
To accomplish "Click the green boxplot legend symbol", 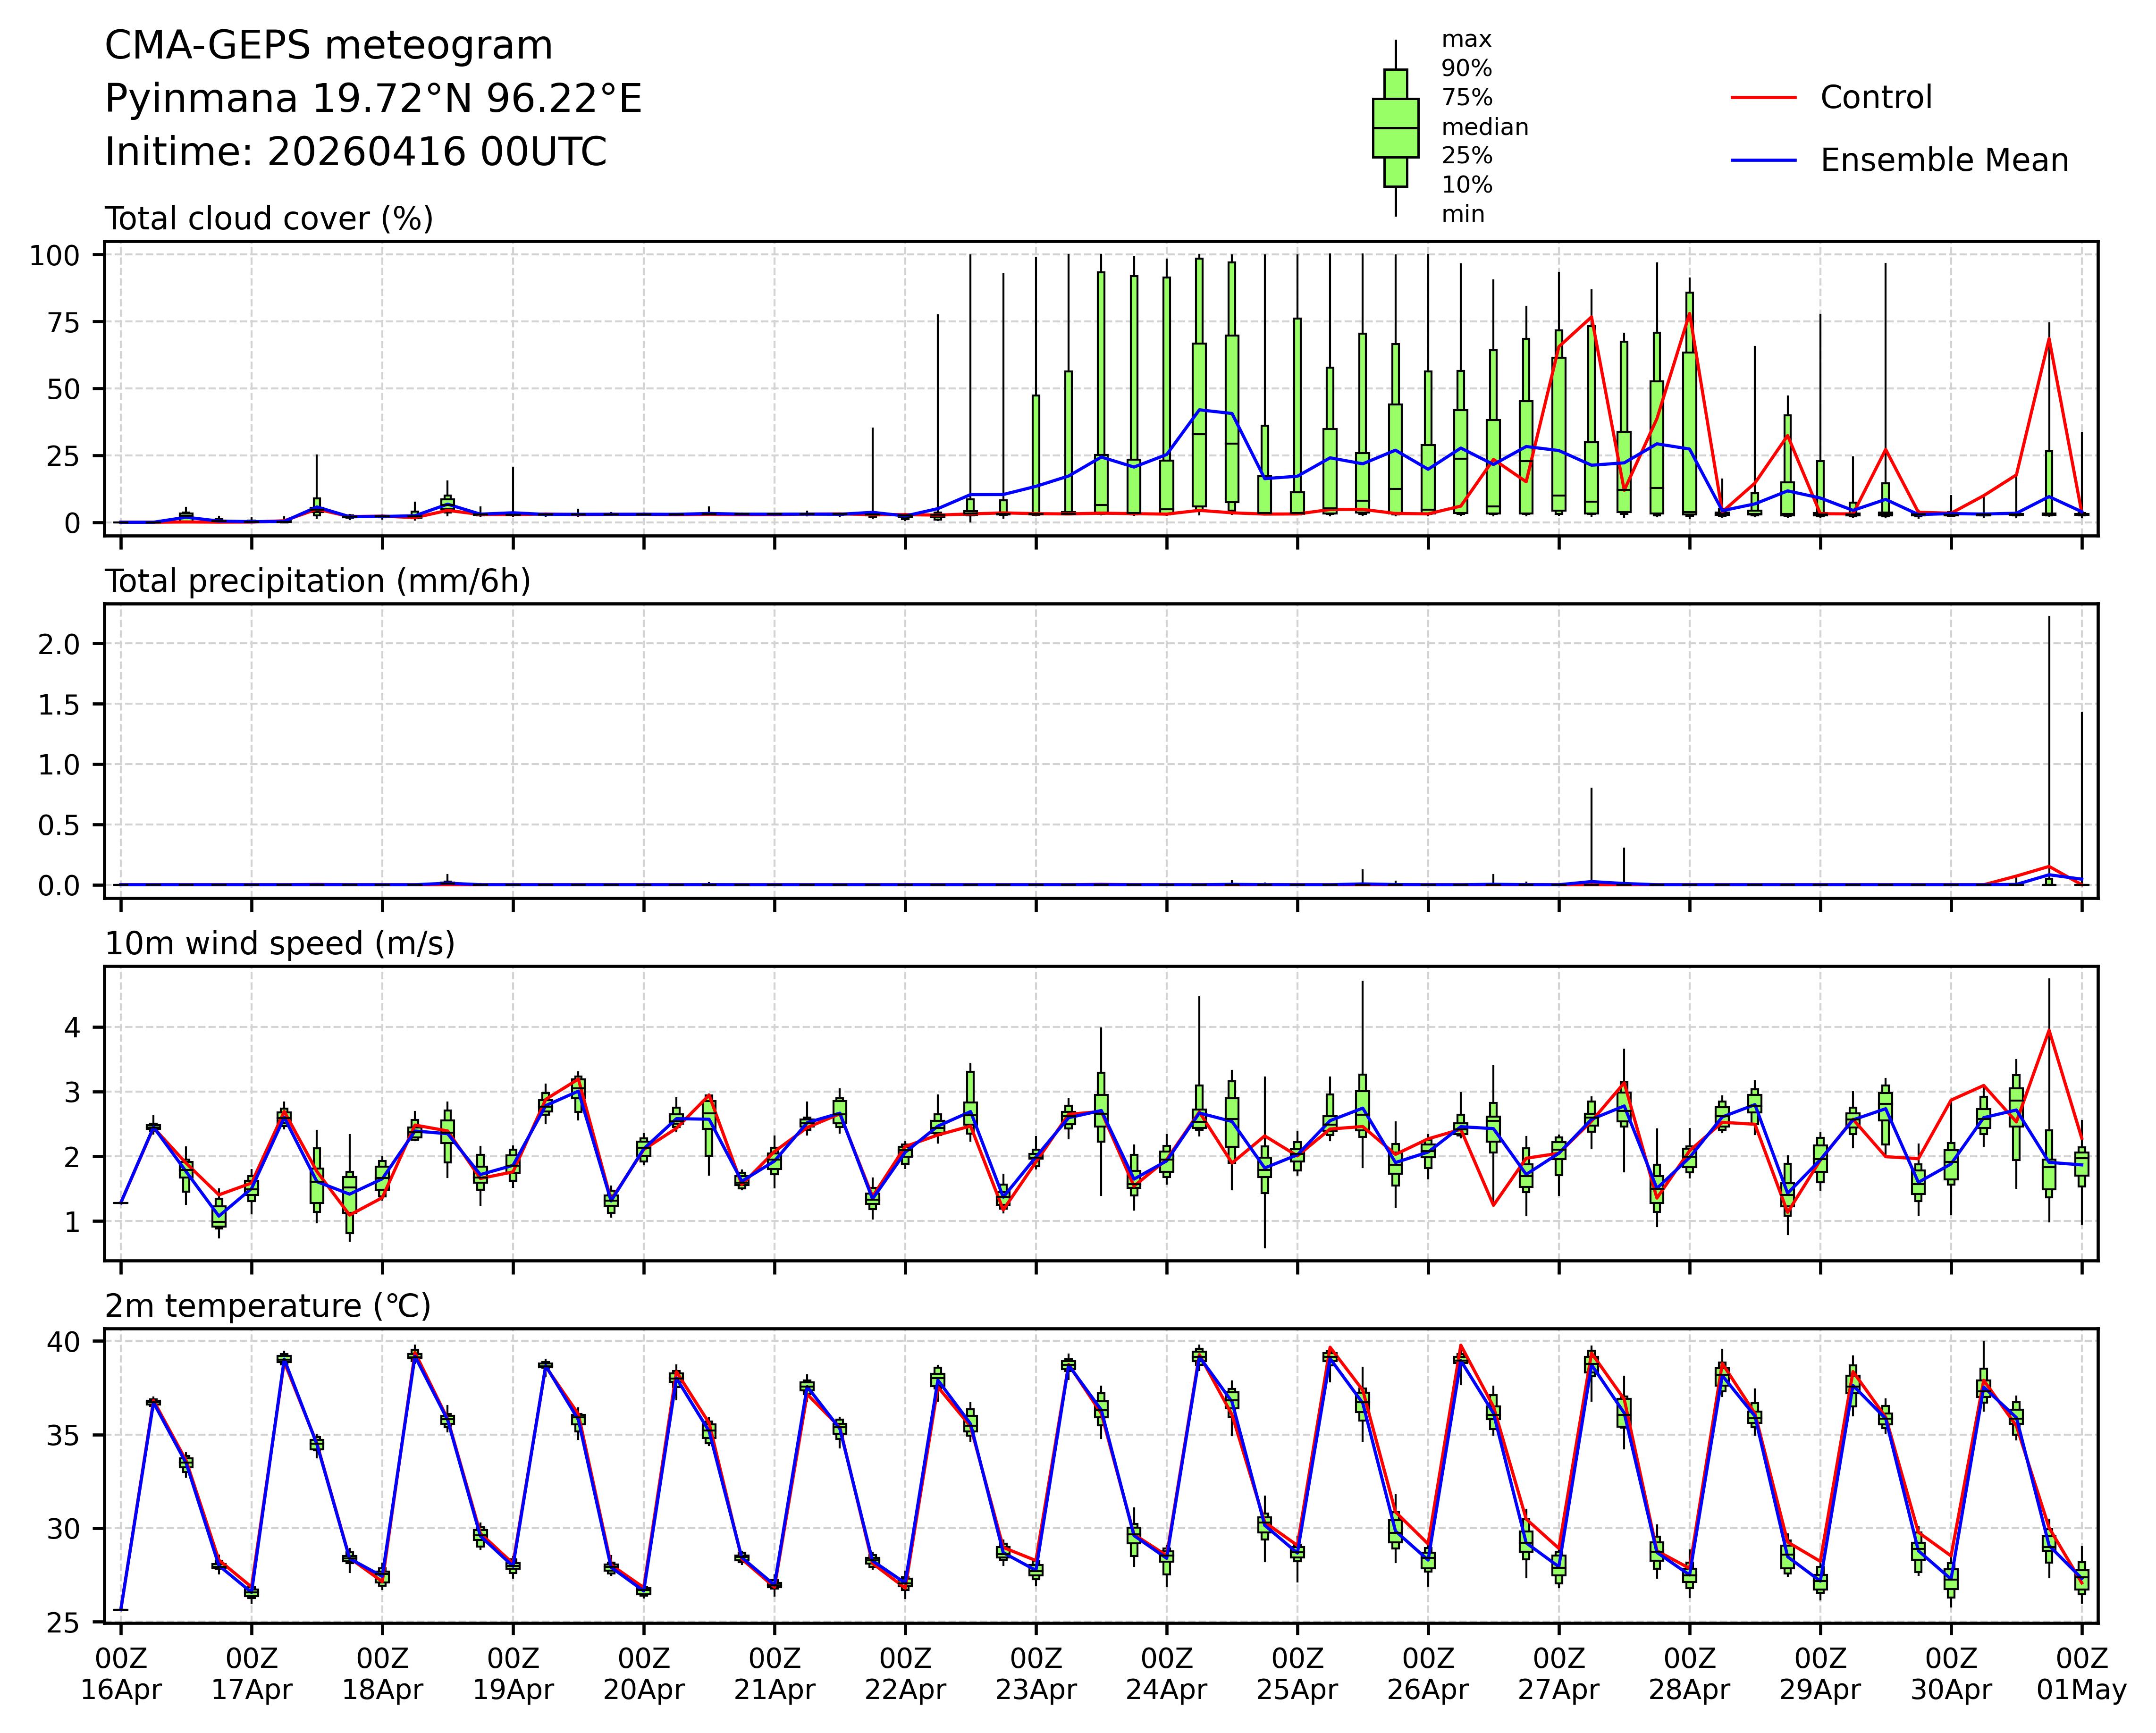I will point(1395,128).
